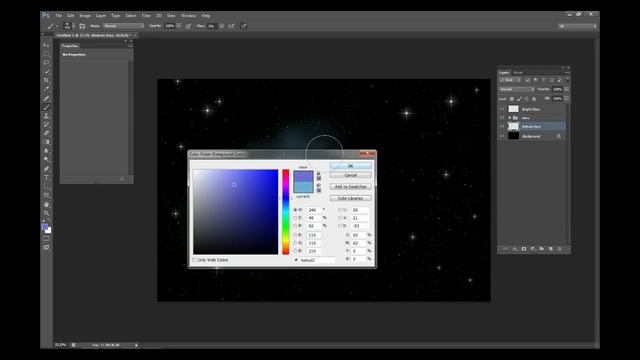Toggle the Brush panel in options bar

coord(82,26)
